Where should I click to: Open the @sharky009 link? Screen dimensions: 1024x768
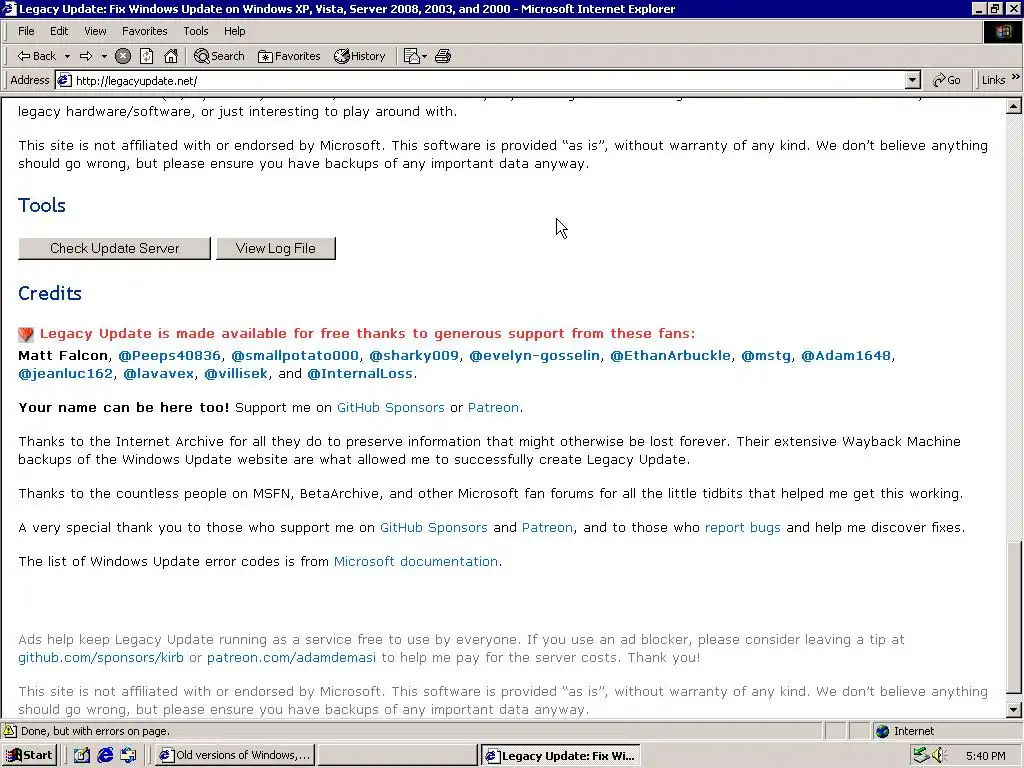414,355
